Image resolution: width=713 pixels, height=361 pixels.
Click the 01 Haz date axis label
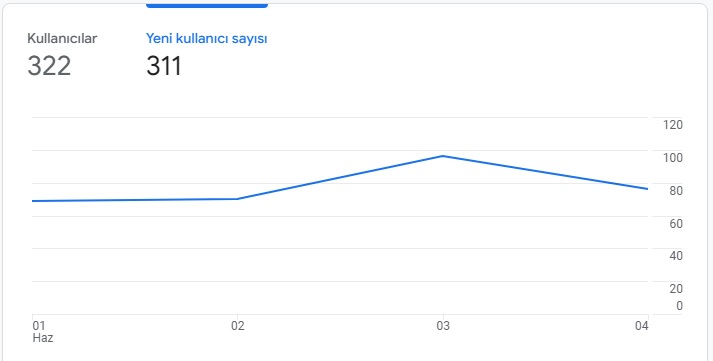tap(42, 332)
